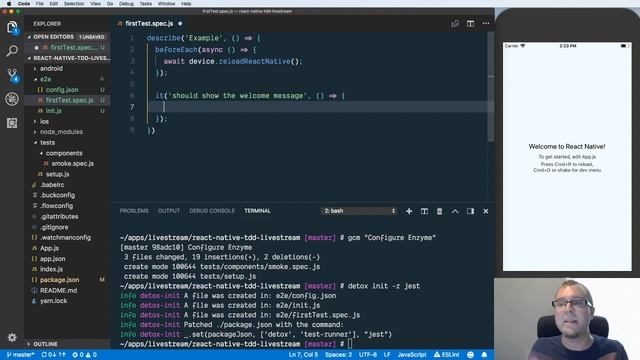This screenshot has height=360, width=640.
Task: Expand the Outline section
Action: click(x=45, y=344)
